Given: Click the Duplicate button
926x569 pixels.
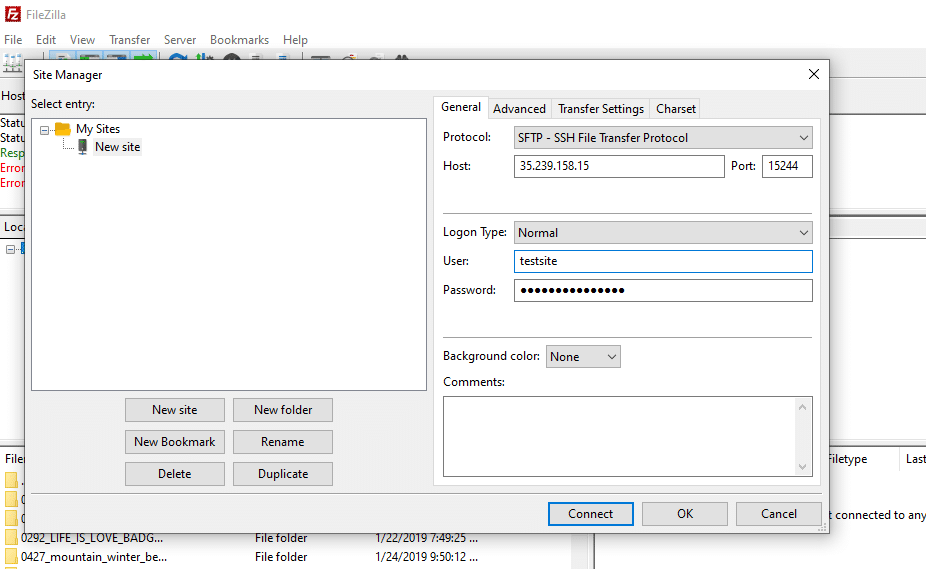Looking at the screenshot, I should (283, 474).
